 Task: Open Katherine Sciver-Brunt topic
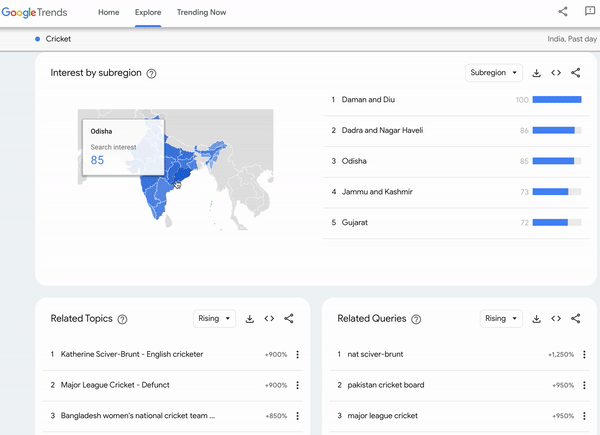point(132,354)
